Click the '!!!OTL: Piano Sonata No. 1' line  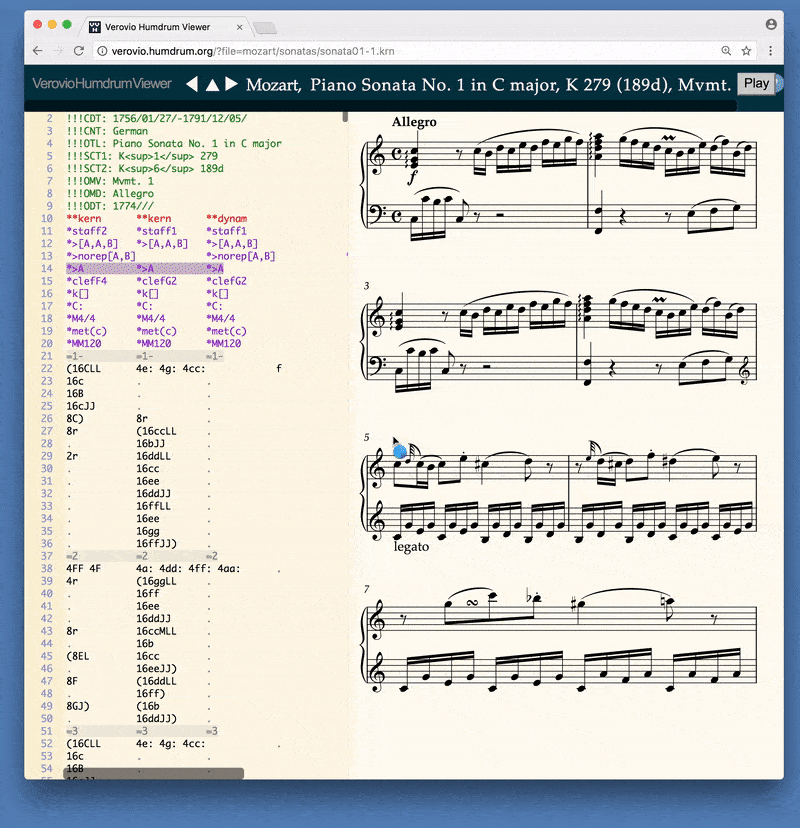pos(174,144)
